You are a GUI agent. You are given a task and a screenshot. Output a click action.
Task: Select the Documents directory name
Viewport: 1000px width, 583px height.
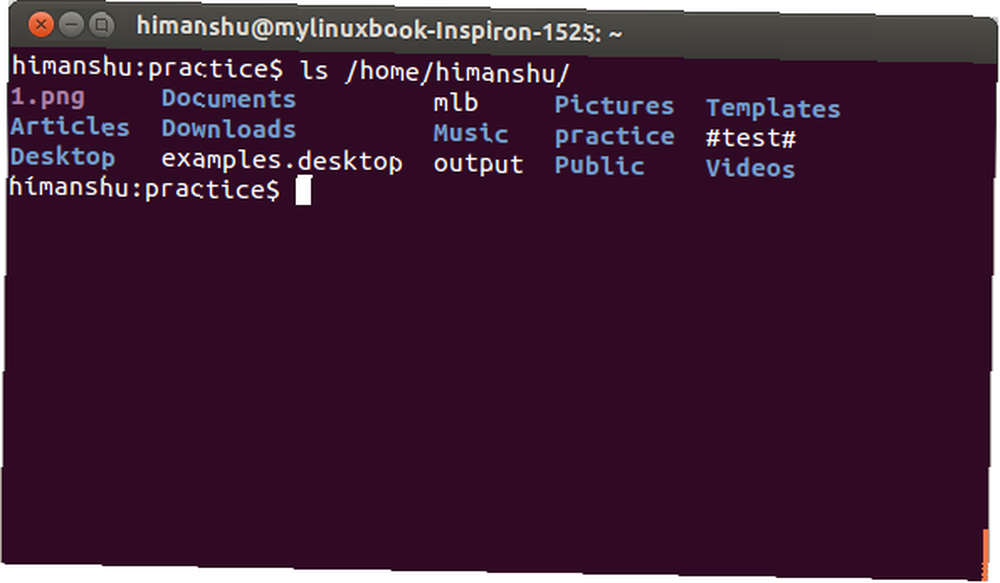(228, 99)
